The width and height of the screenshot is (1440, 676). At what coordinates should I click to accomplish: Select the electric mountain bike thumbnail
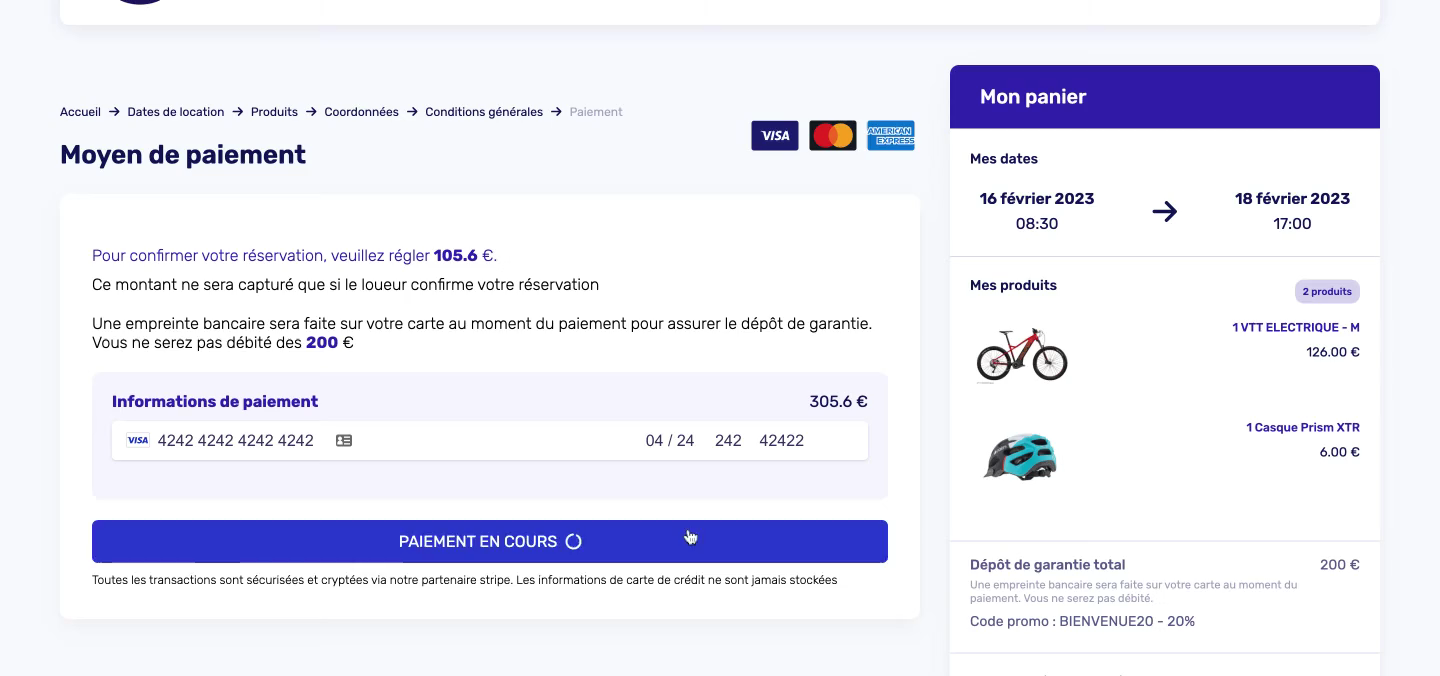coord(1022,353)
